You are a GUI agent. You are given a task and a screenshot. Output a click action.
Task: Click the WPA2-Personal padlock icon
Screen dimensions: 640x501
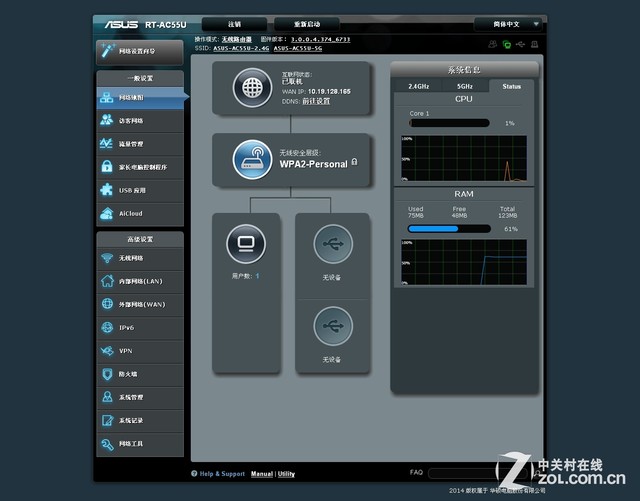pyautogui.click(x=354, y=162)
